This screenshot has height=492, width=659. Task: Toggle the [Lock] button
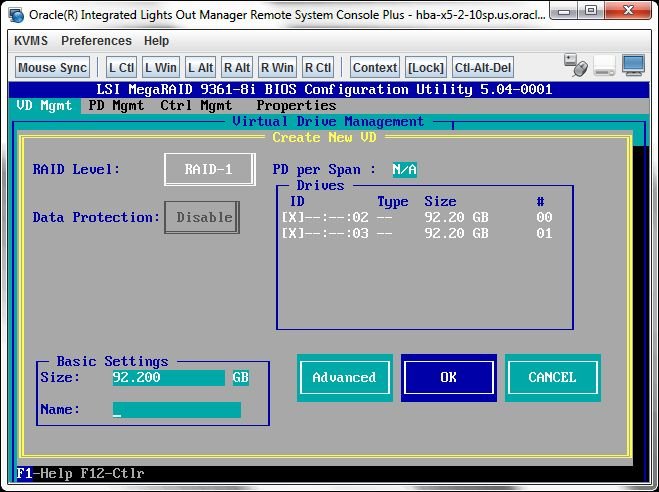coord(426,68)
